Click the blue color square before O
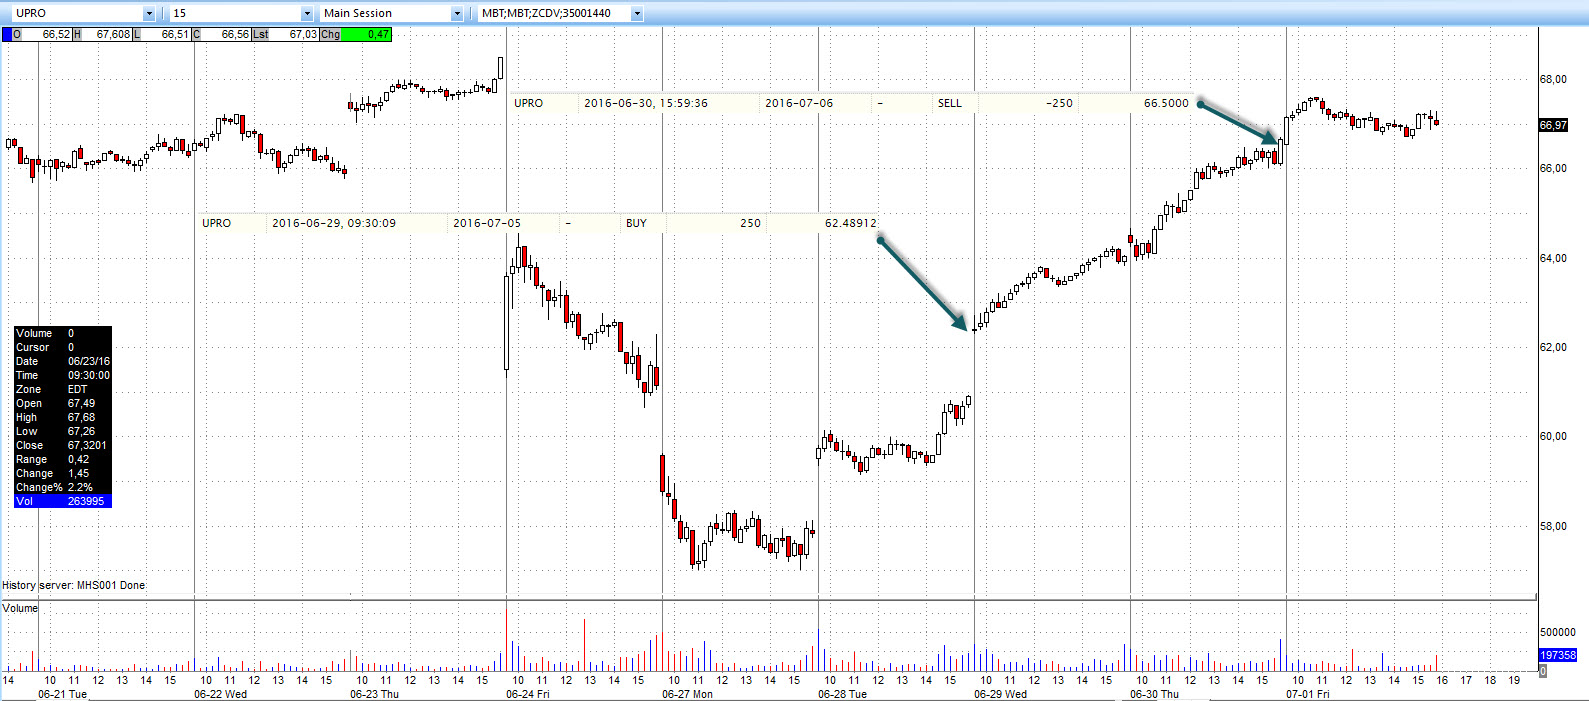The height and width of the screenshot is (701, 1589). (x=6, y=34)
